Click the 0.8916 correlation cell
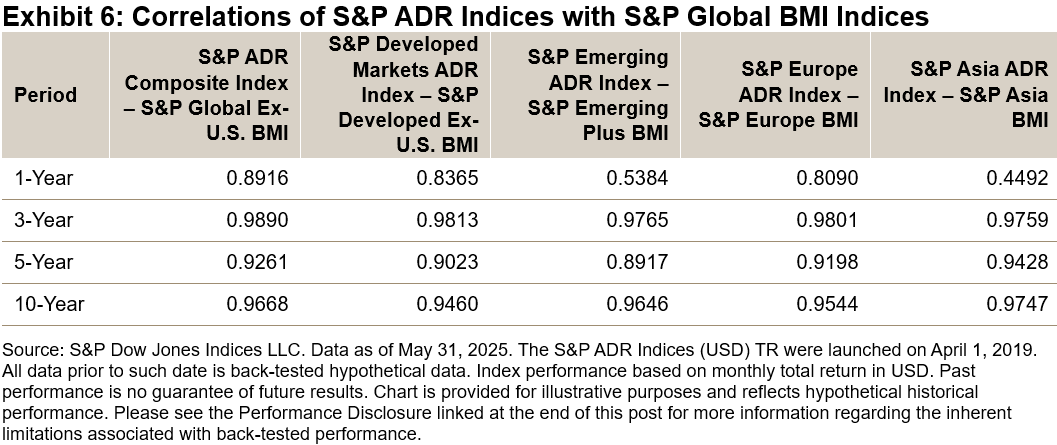The image size is (1057, 445). [x=260, y=178]
